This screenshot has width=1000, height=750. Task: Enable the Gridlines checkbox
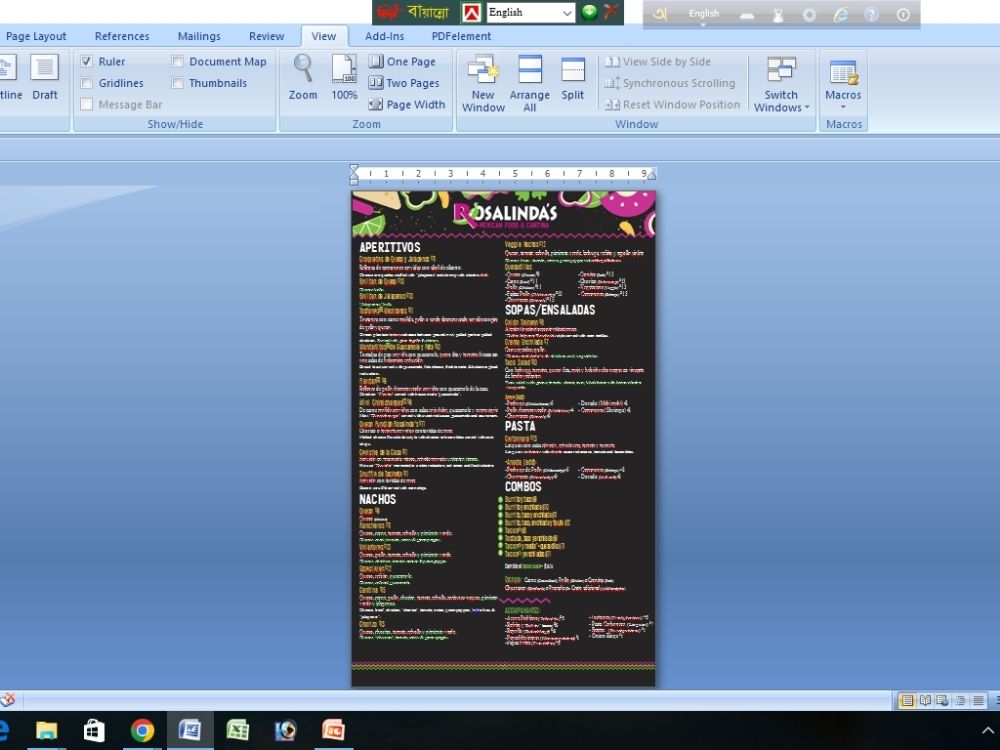pyautogui.click(x=87, y=83)
